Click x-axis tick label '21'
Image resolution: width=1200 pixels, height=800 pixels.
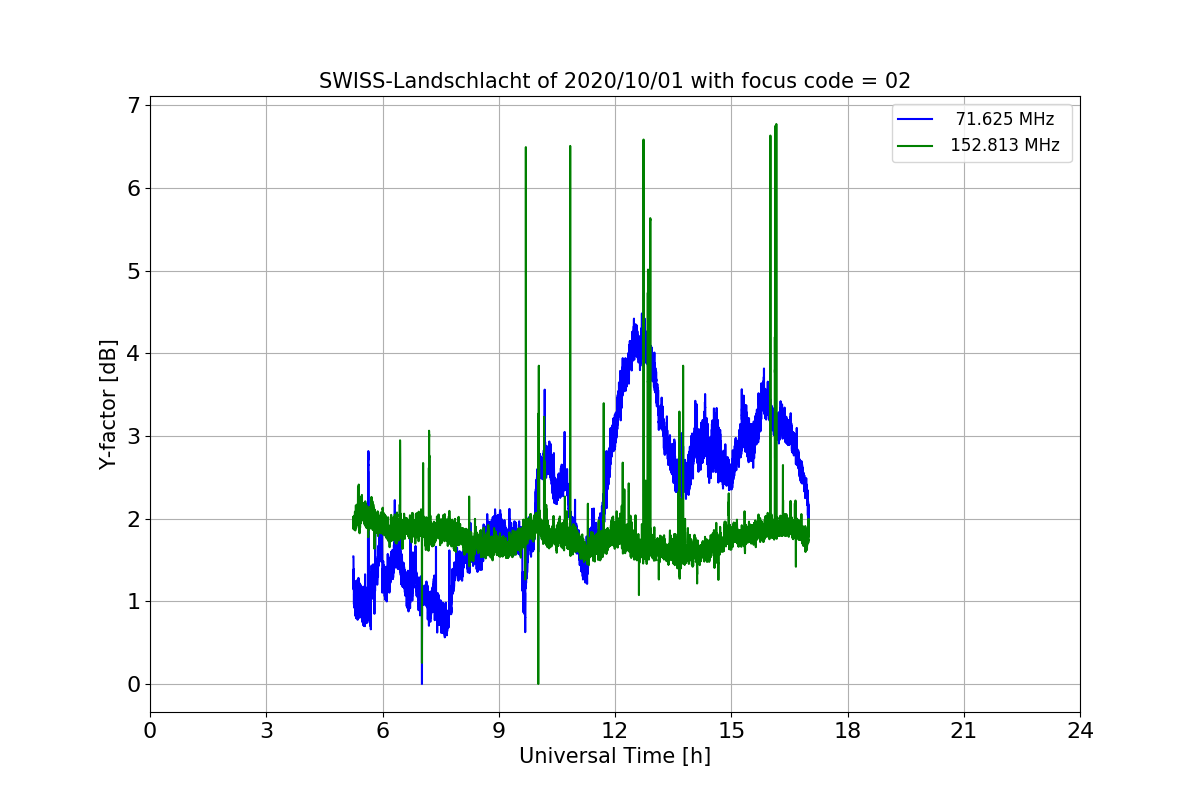964,731
